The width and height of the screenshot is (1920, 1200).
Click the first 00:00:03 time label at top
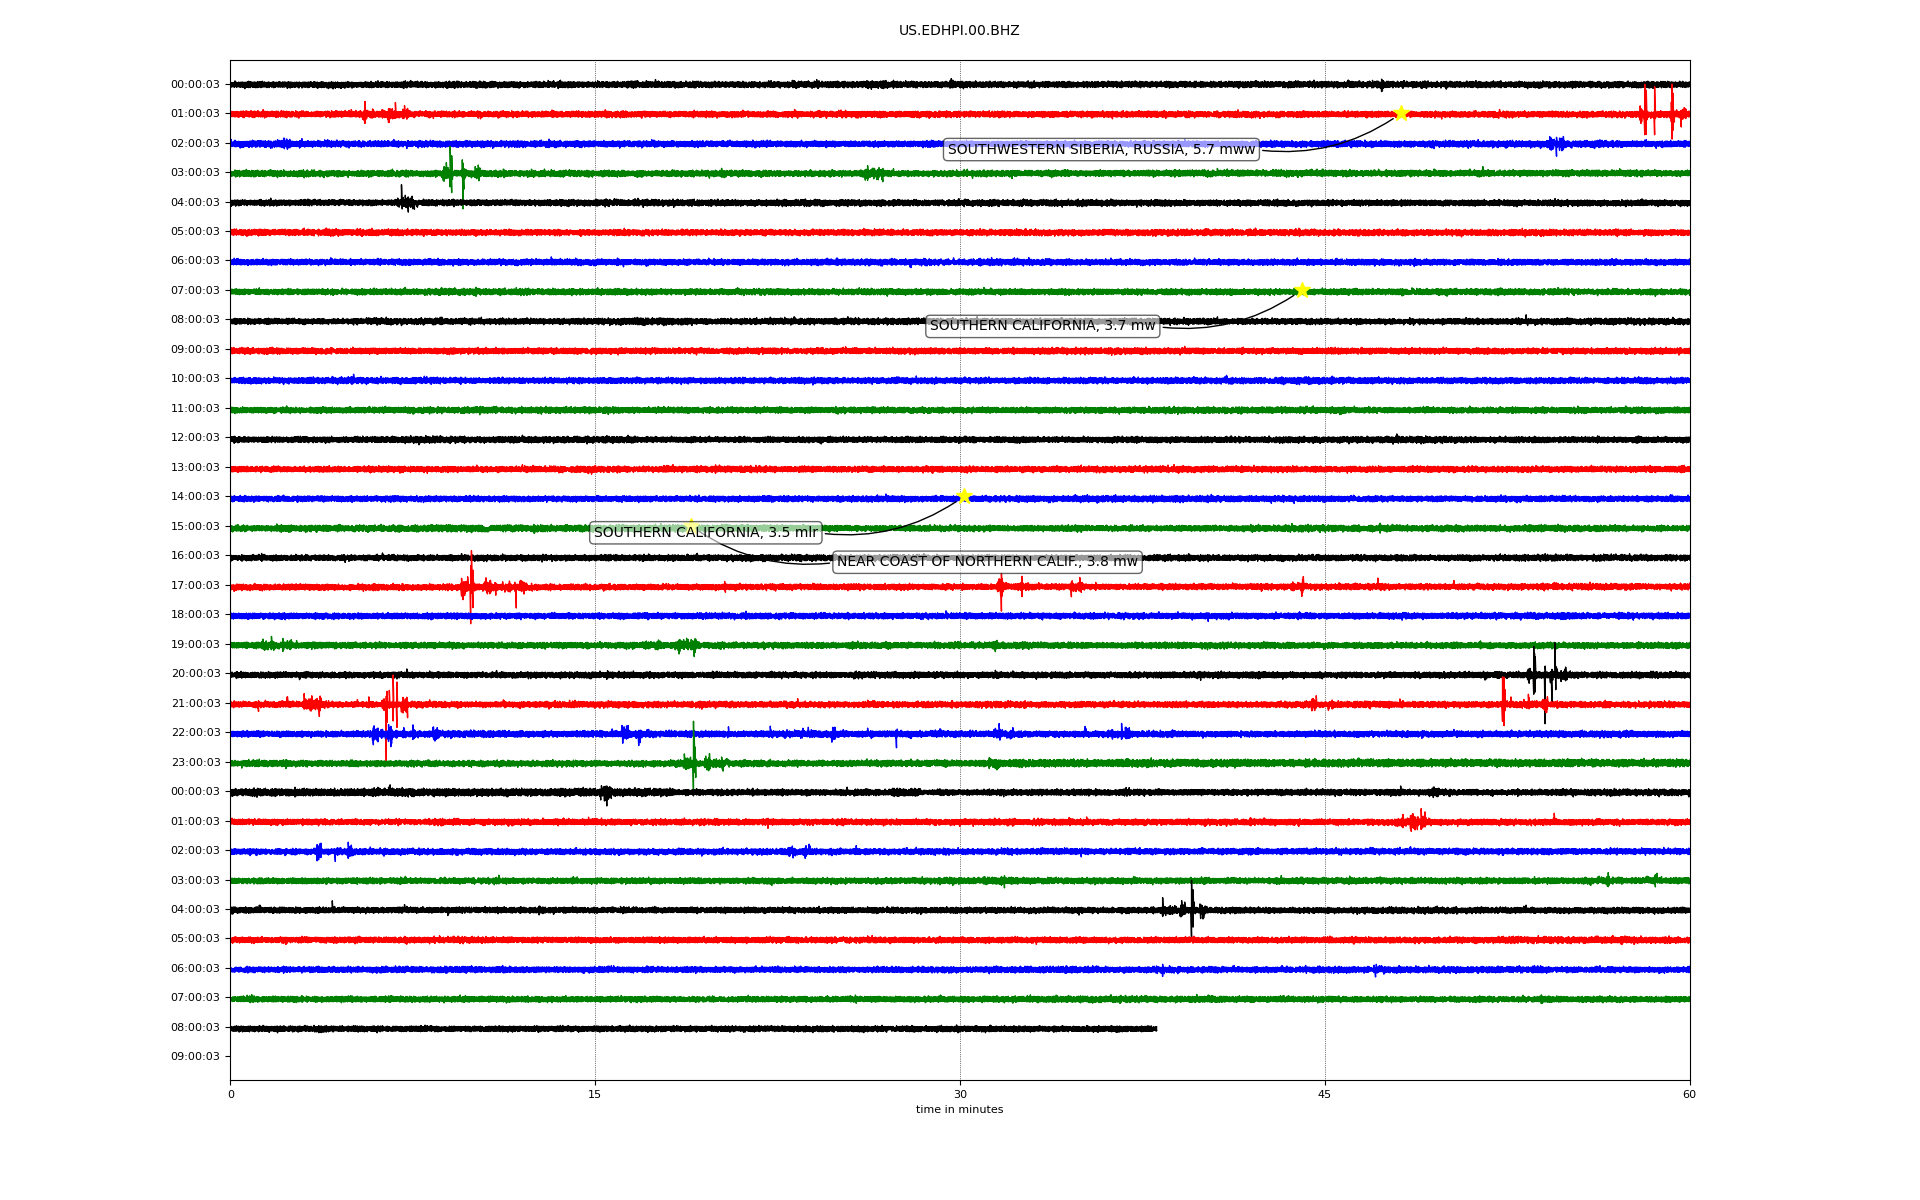(x=195, y=85)
